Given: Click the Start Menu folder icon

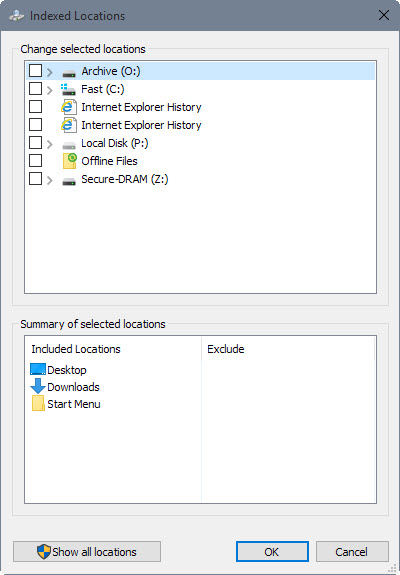Looking at the screenshot, I should [x=38, y=403].
